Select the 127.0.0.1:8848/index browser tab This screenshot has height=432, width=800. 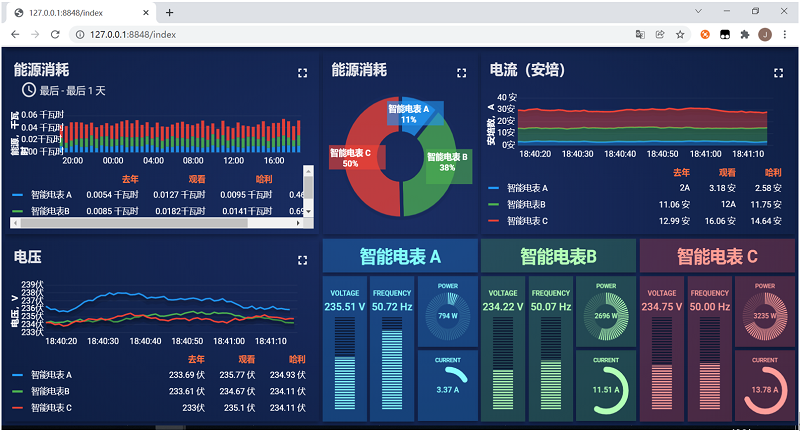tap(80, 12)
